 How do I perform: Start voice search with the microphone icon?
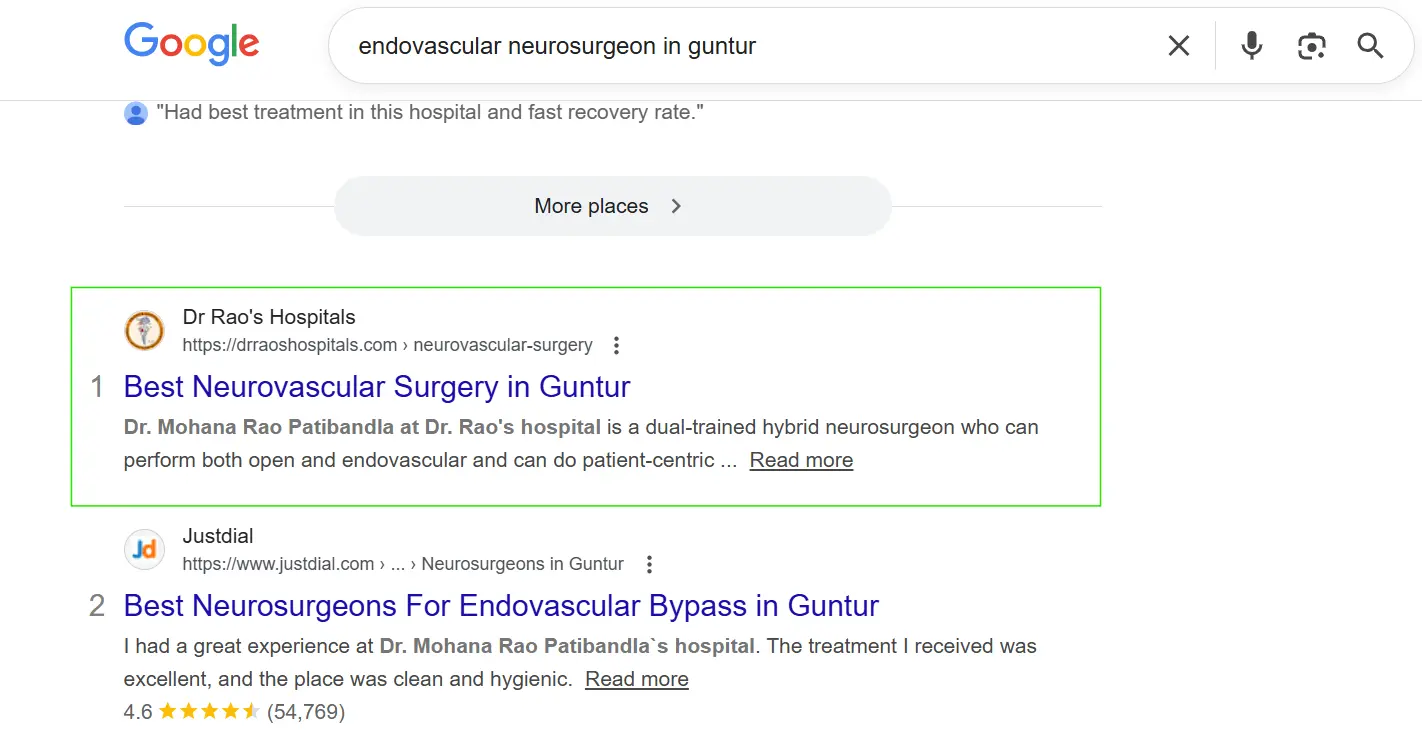(1251, 46)
